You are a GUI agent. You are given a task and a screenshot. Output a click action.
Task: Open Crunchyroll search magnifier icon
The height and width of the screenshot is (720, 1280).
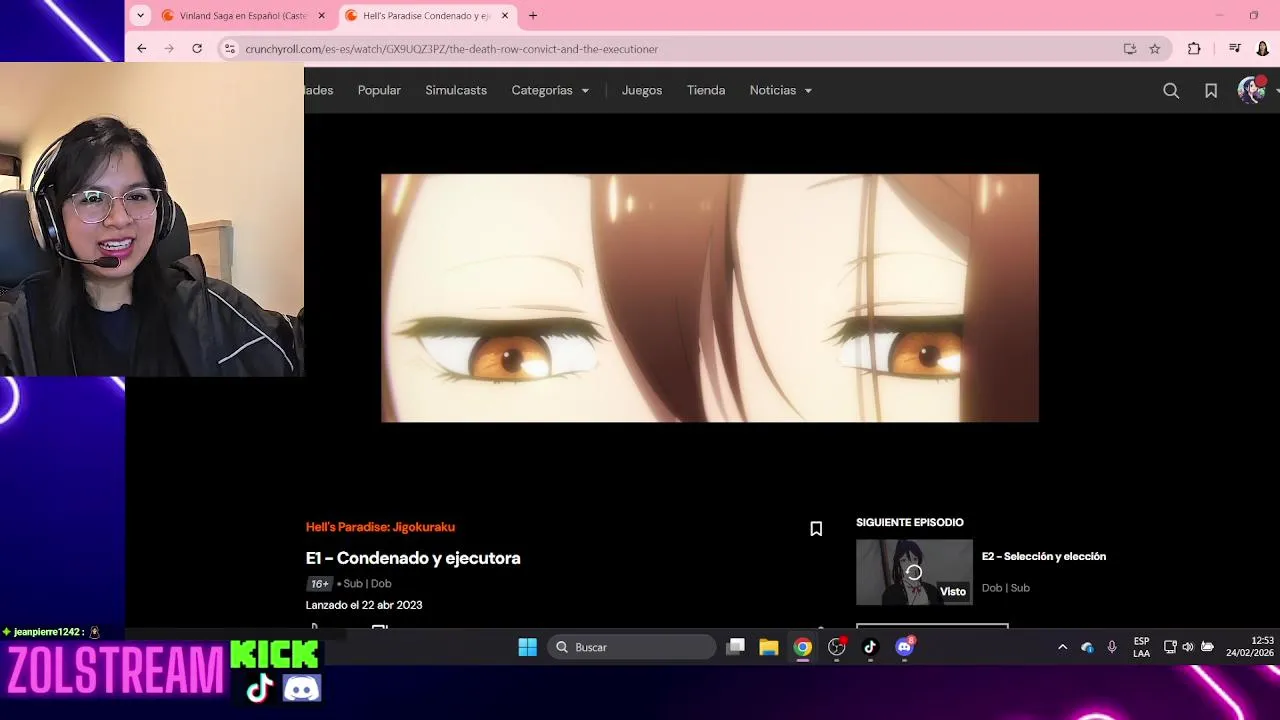pyautogui.click(x=1171, y=91)
